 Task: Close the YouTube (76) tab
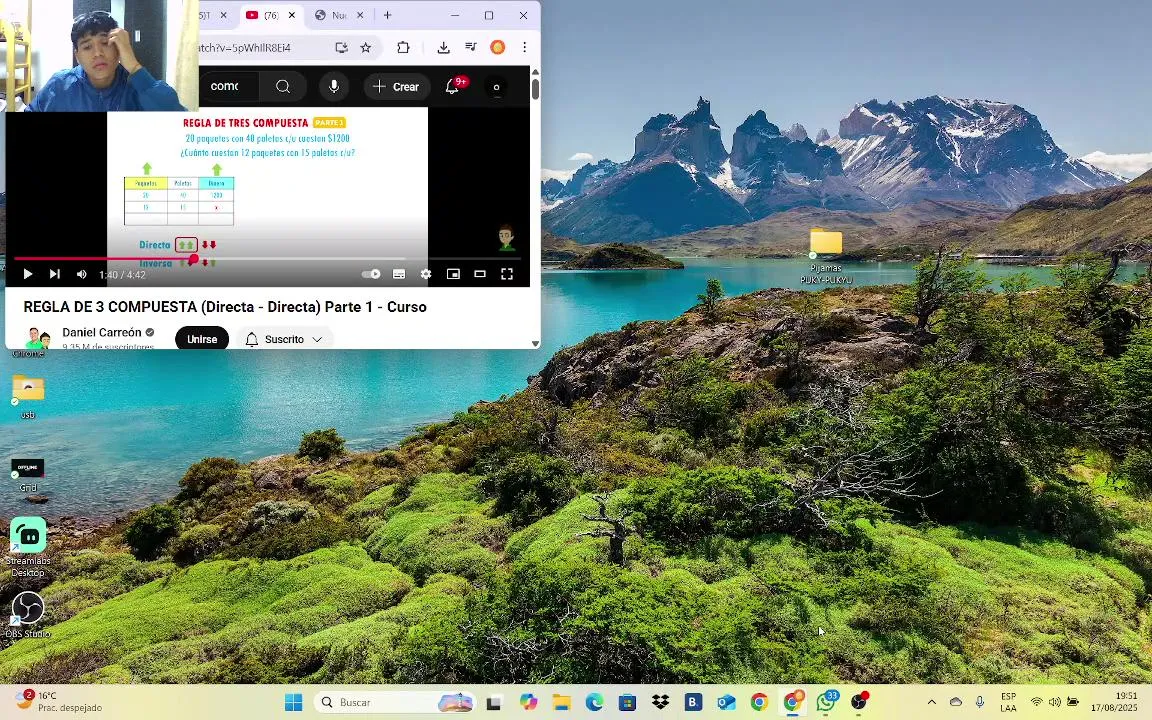click(x=292, y=15)
